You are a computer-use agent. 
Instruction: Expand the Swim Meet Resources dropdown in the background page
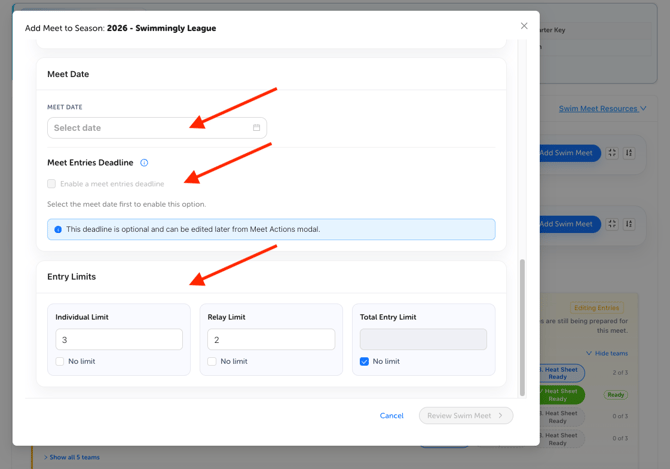602,108
